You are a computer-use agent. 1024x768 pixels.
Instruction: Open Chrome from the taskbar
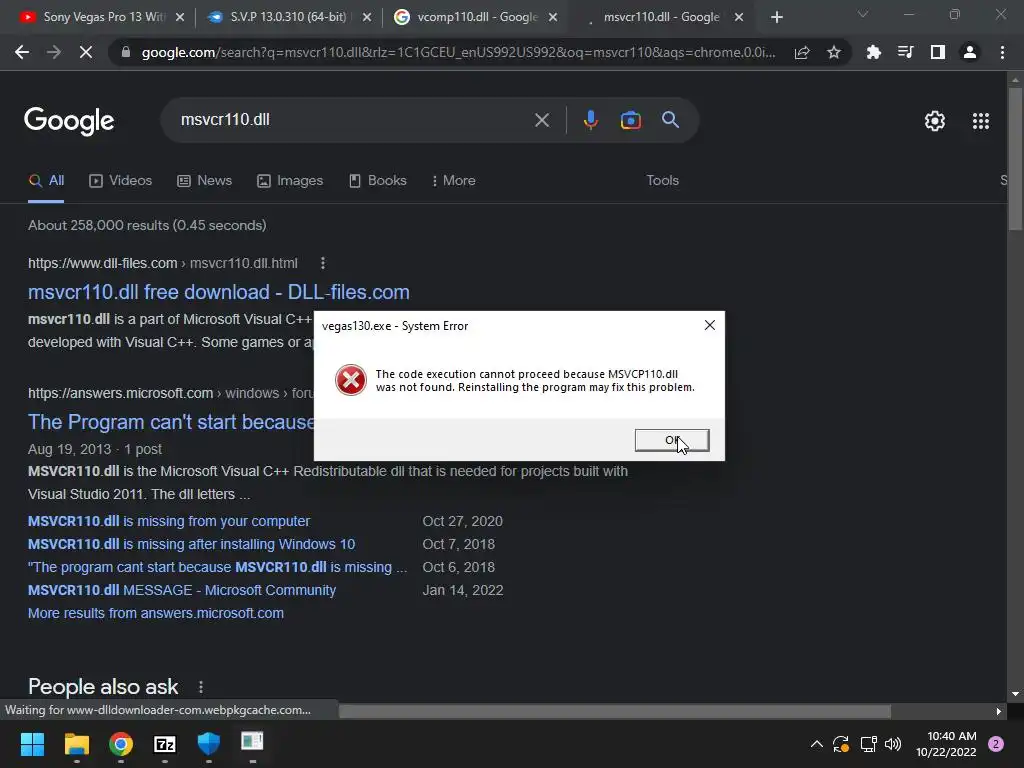pyautogui.click(x=121, y=744)
